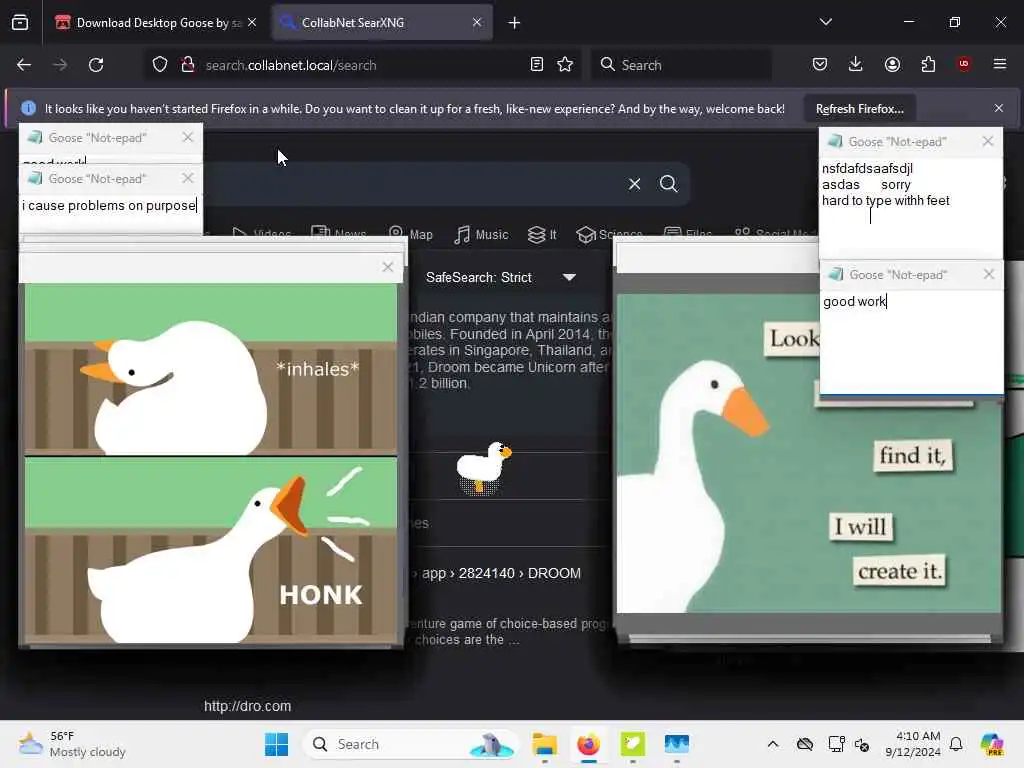Go back with the browser back arrow

[24, 65]
